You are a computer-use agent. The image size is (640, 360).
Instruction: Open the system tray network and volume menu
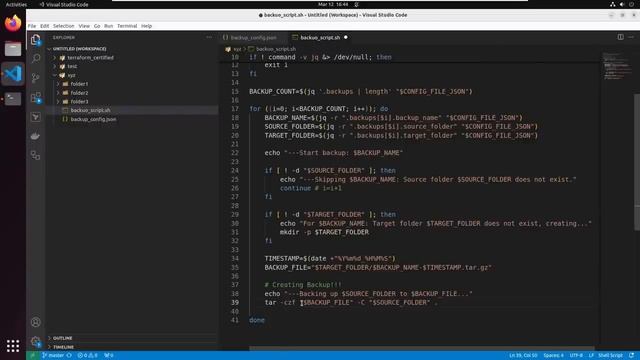622,4
